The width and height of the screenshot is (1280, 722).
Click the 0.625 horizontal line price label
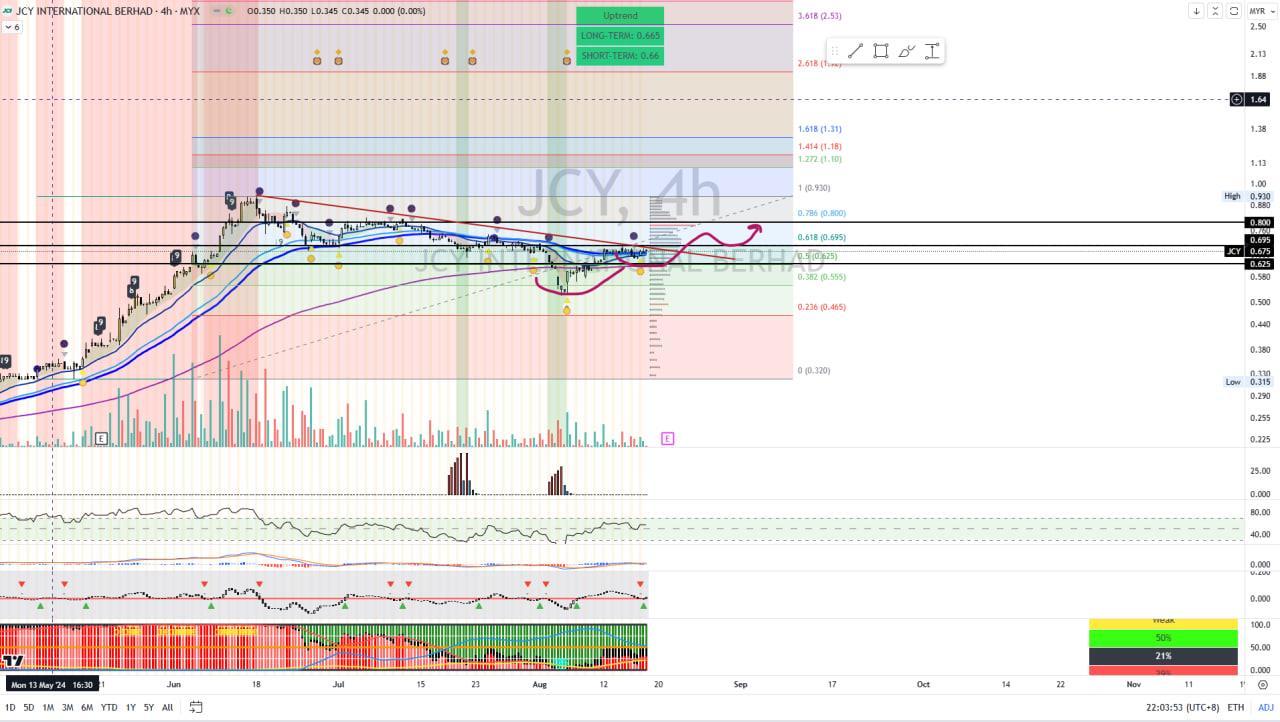1258,264
